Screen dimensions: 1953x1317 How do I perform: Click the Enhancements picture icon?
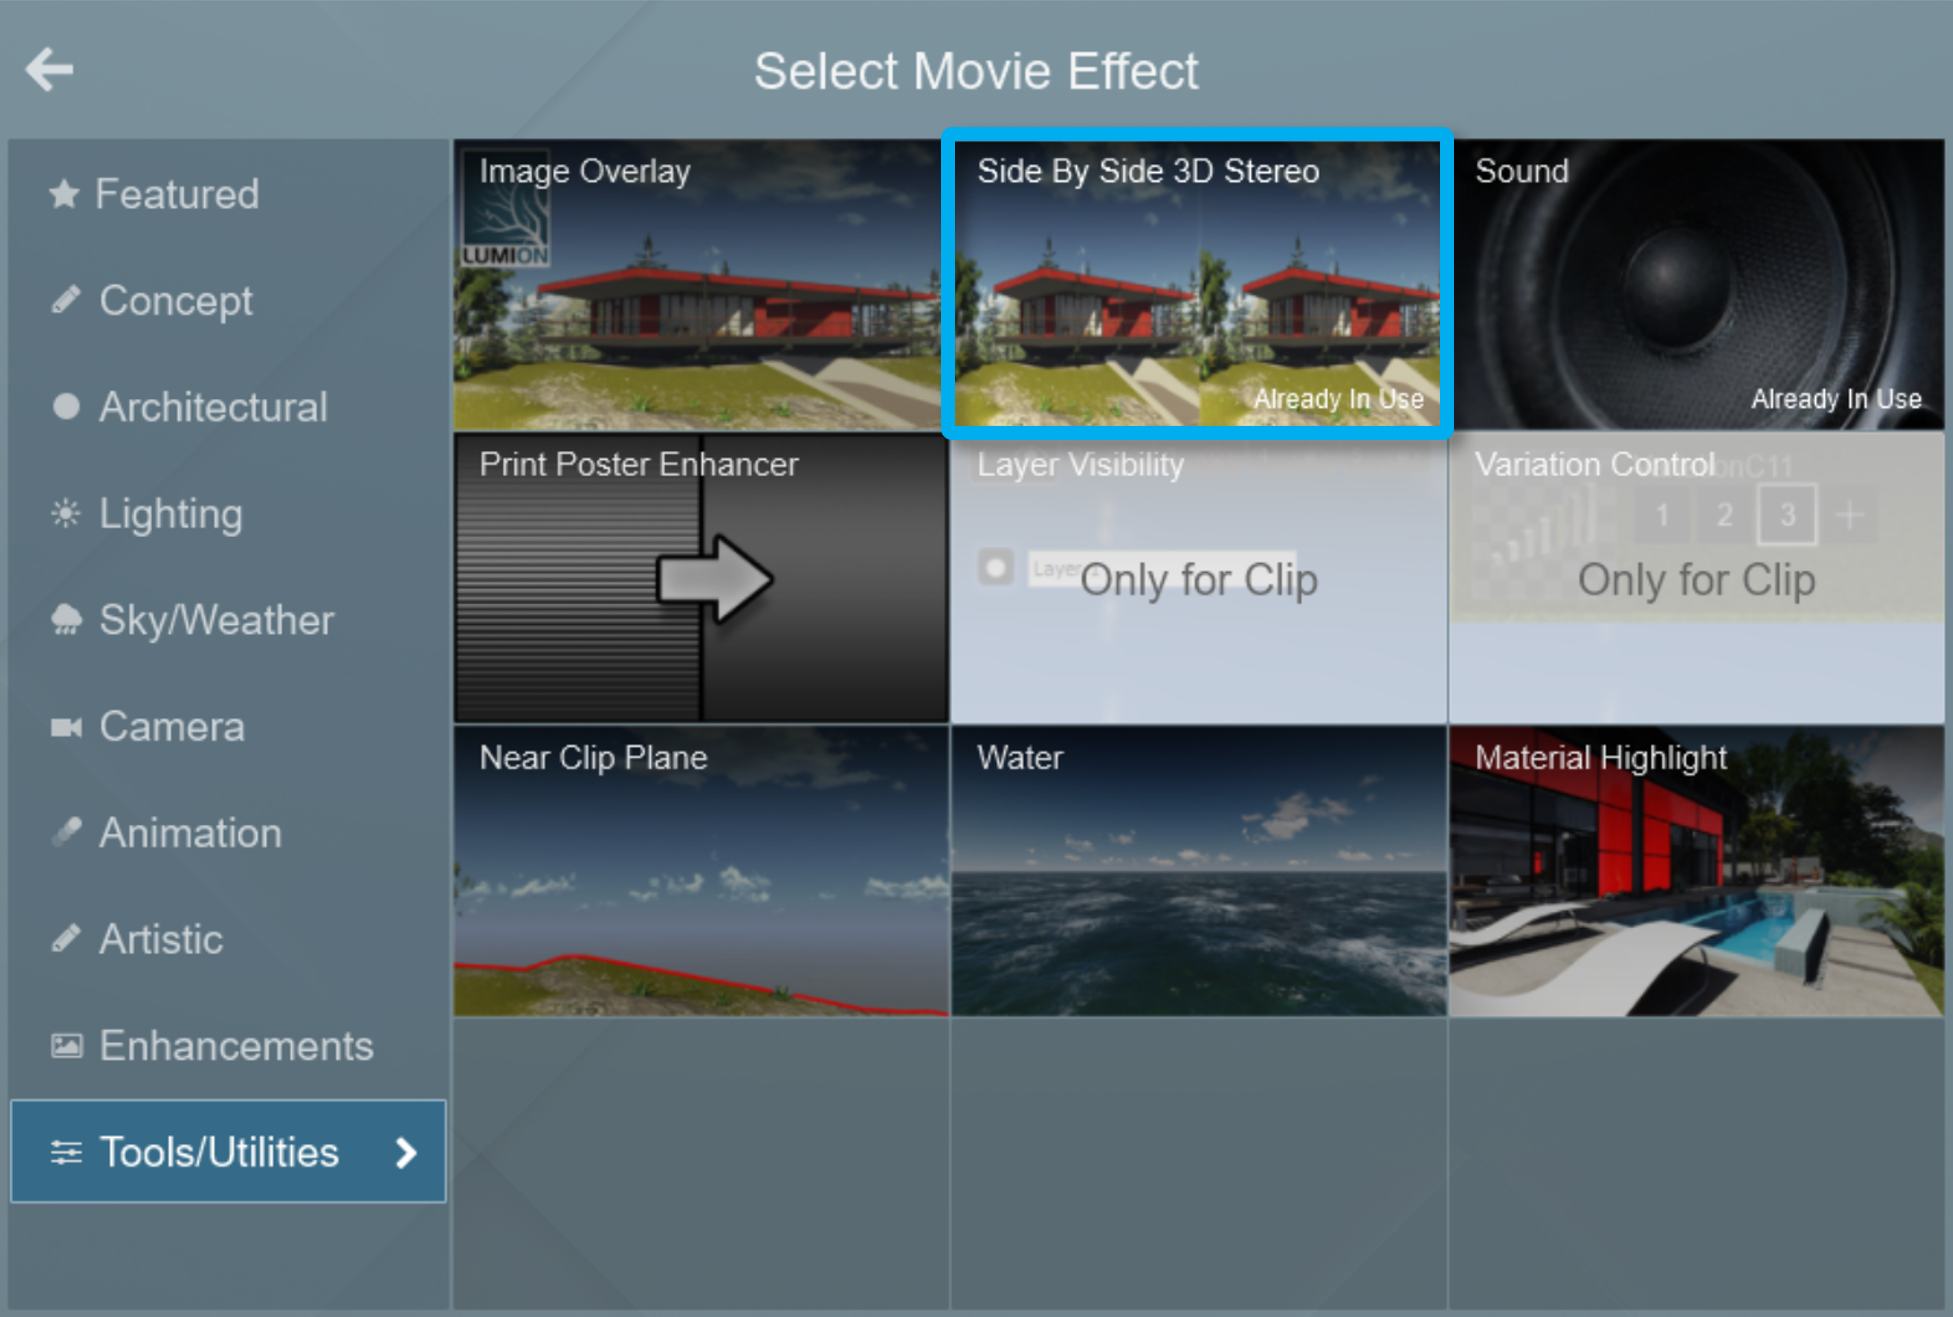click(66, 1046)
